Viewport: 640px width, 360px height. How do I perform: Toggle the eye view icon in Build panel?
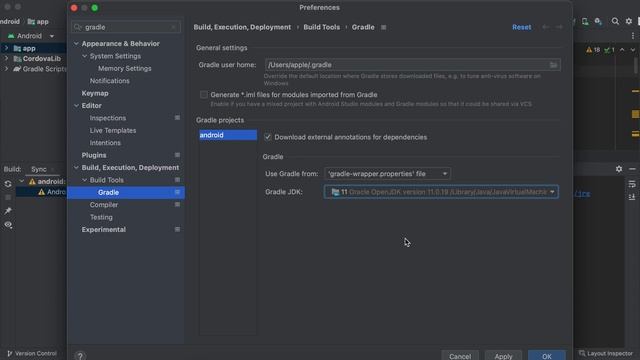coord(8,225)
